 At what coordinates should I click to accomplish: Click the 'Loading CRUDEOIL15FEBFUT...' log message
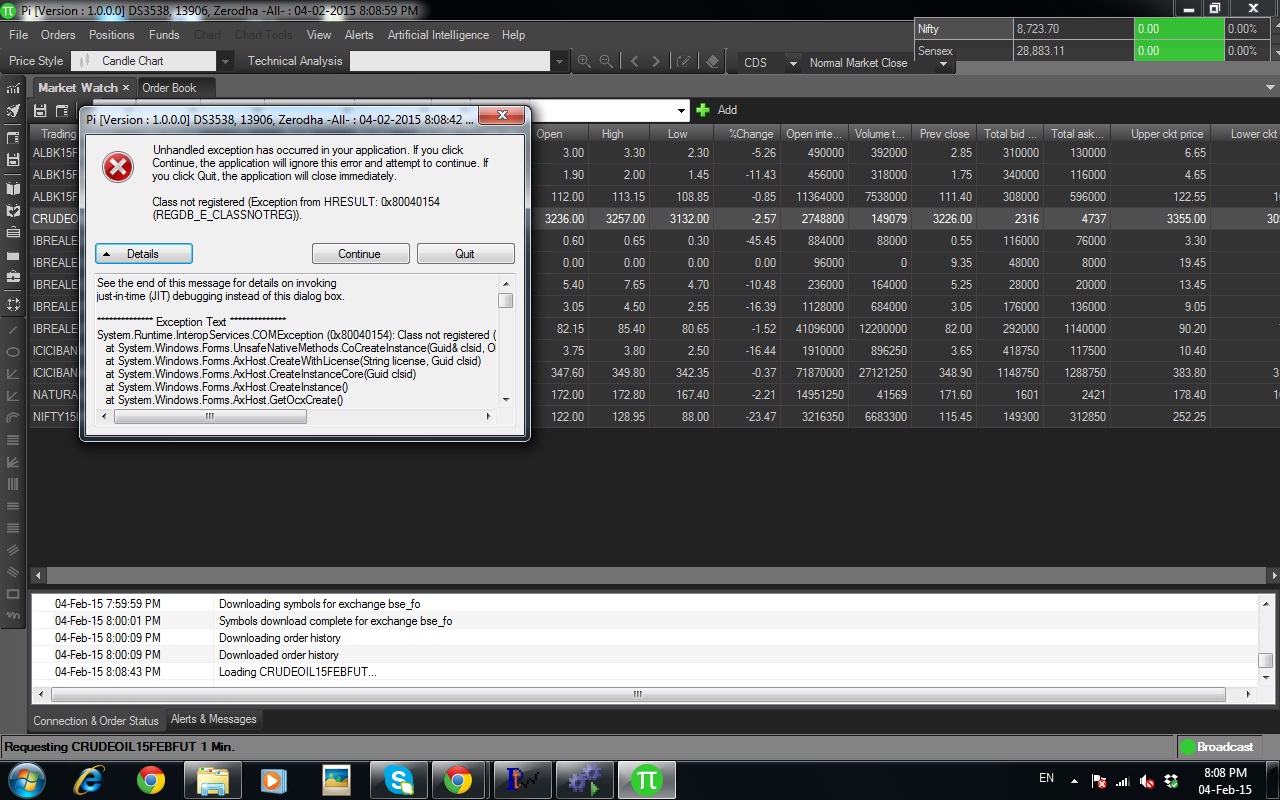point(298,672)
